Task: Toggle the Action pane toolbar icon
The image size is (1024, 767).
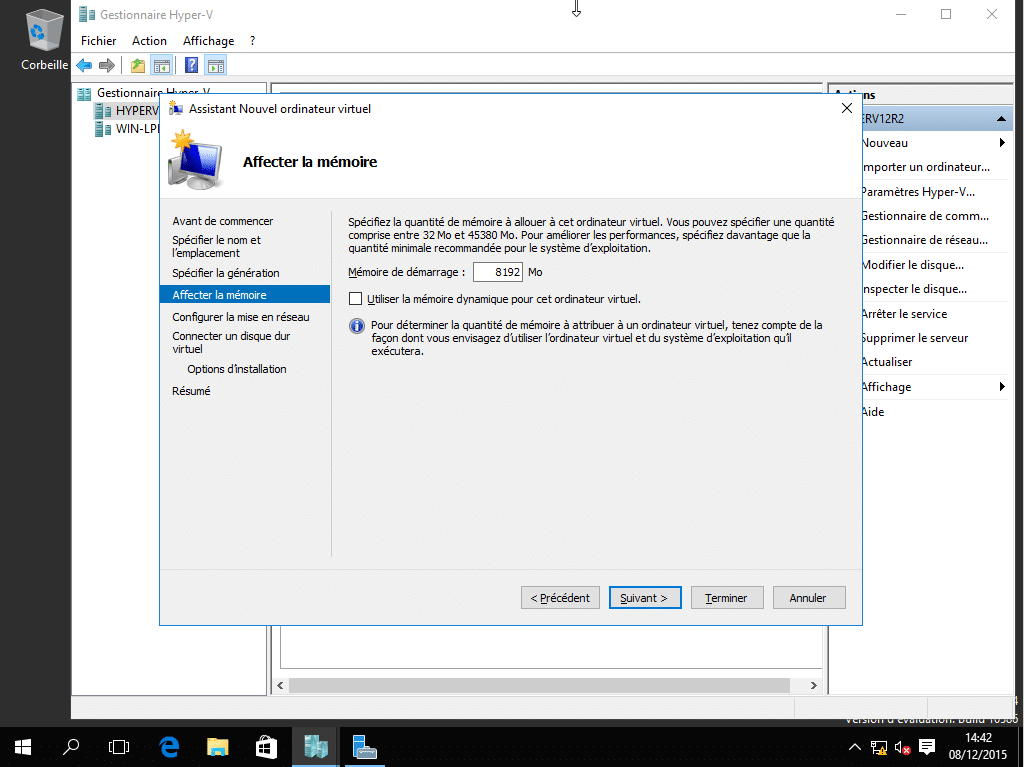Action: point(216,65)
